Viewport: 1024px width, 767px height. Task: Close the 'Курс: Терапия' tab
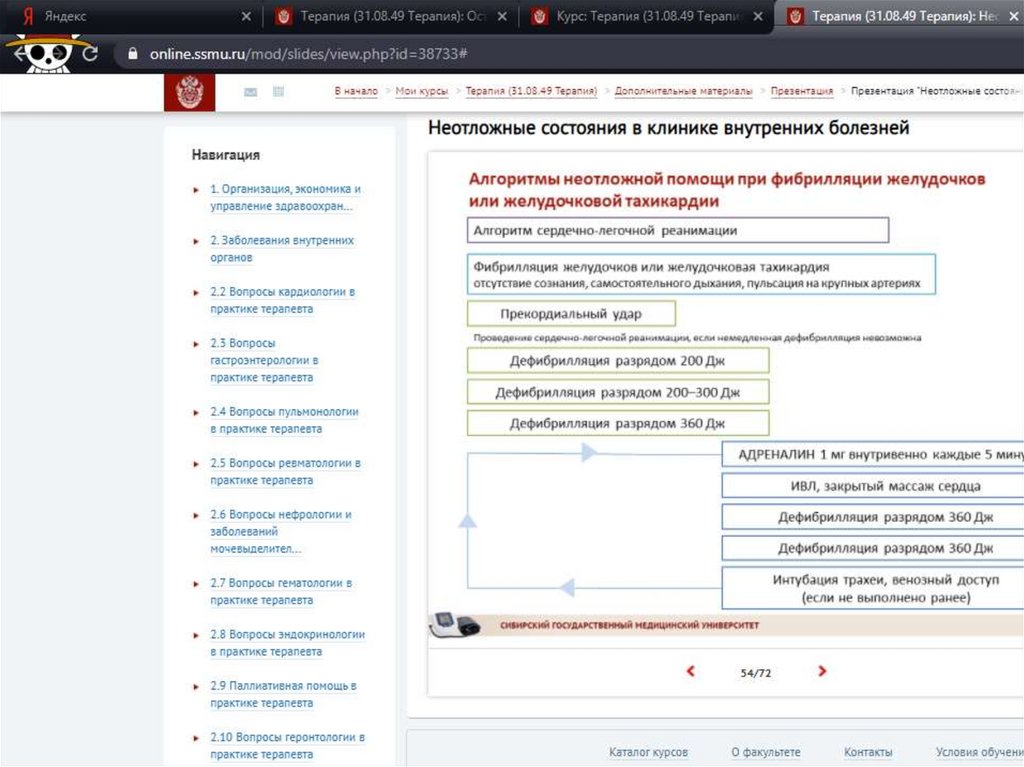pyautogui.click(x=758, y=16)
